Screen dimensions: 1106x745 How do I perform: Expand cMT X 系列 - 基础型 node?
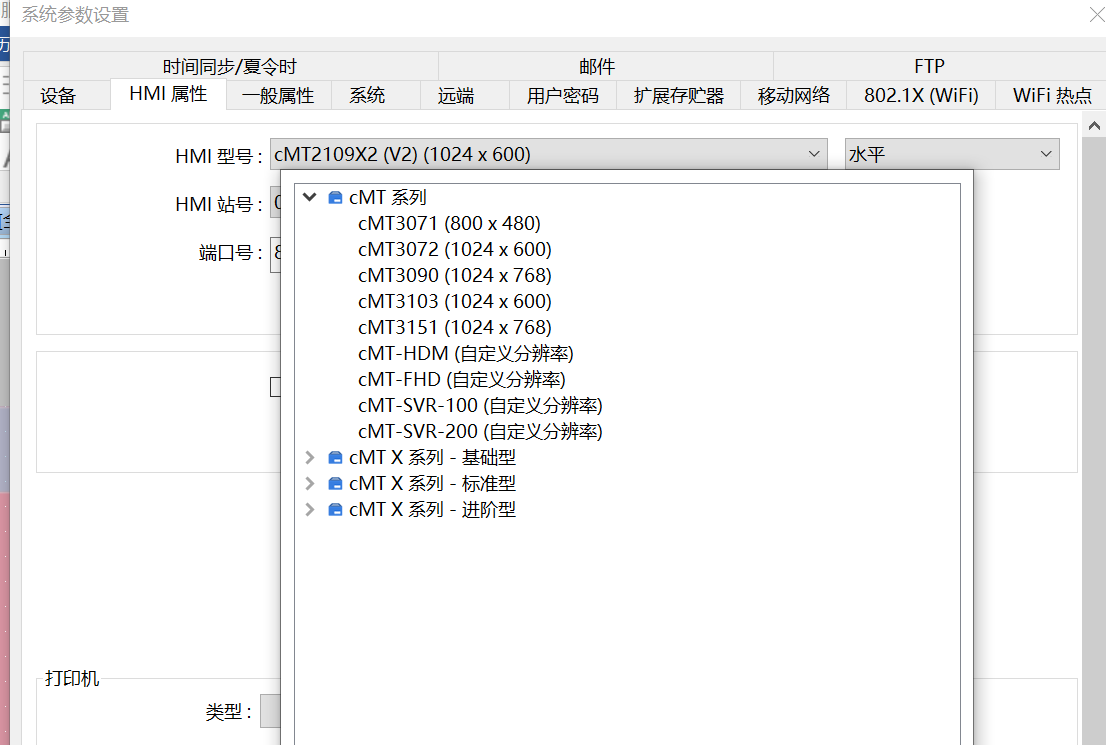click(x=310, y=458)
